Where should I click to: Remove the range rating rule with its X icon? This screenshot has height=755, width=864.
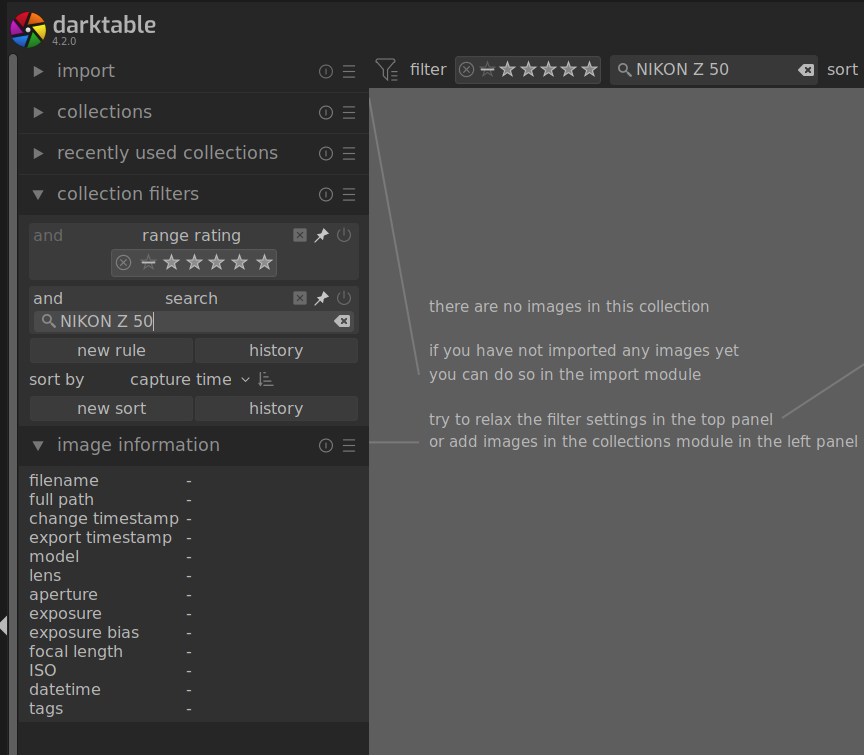pos(300,235)
